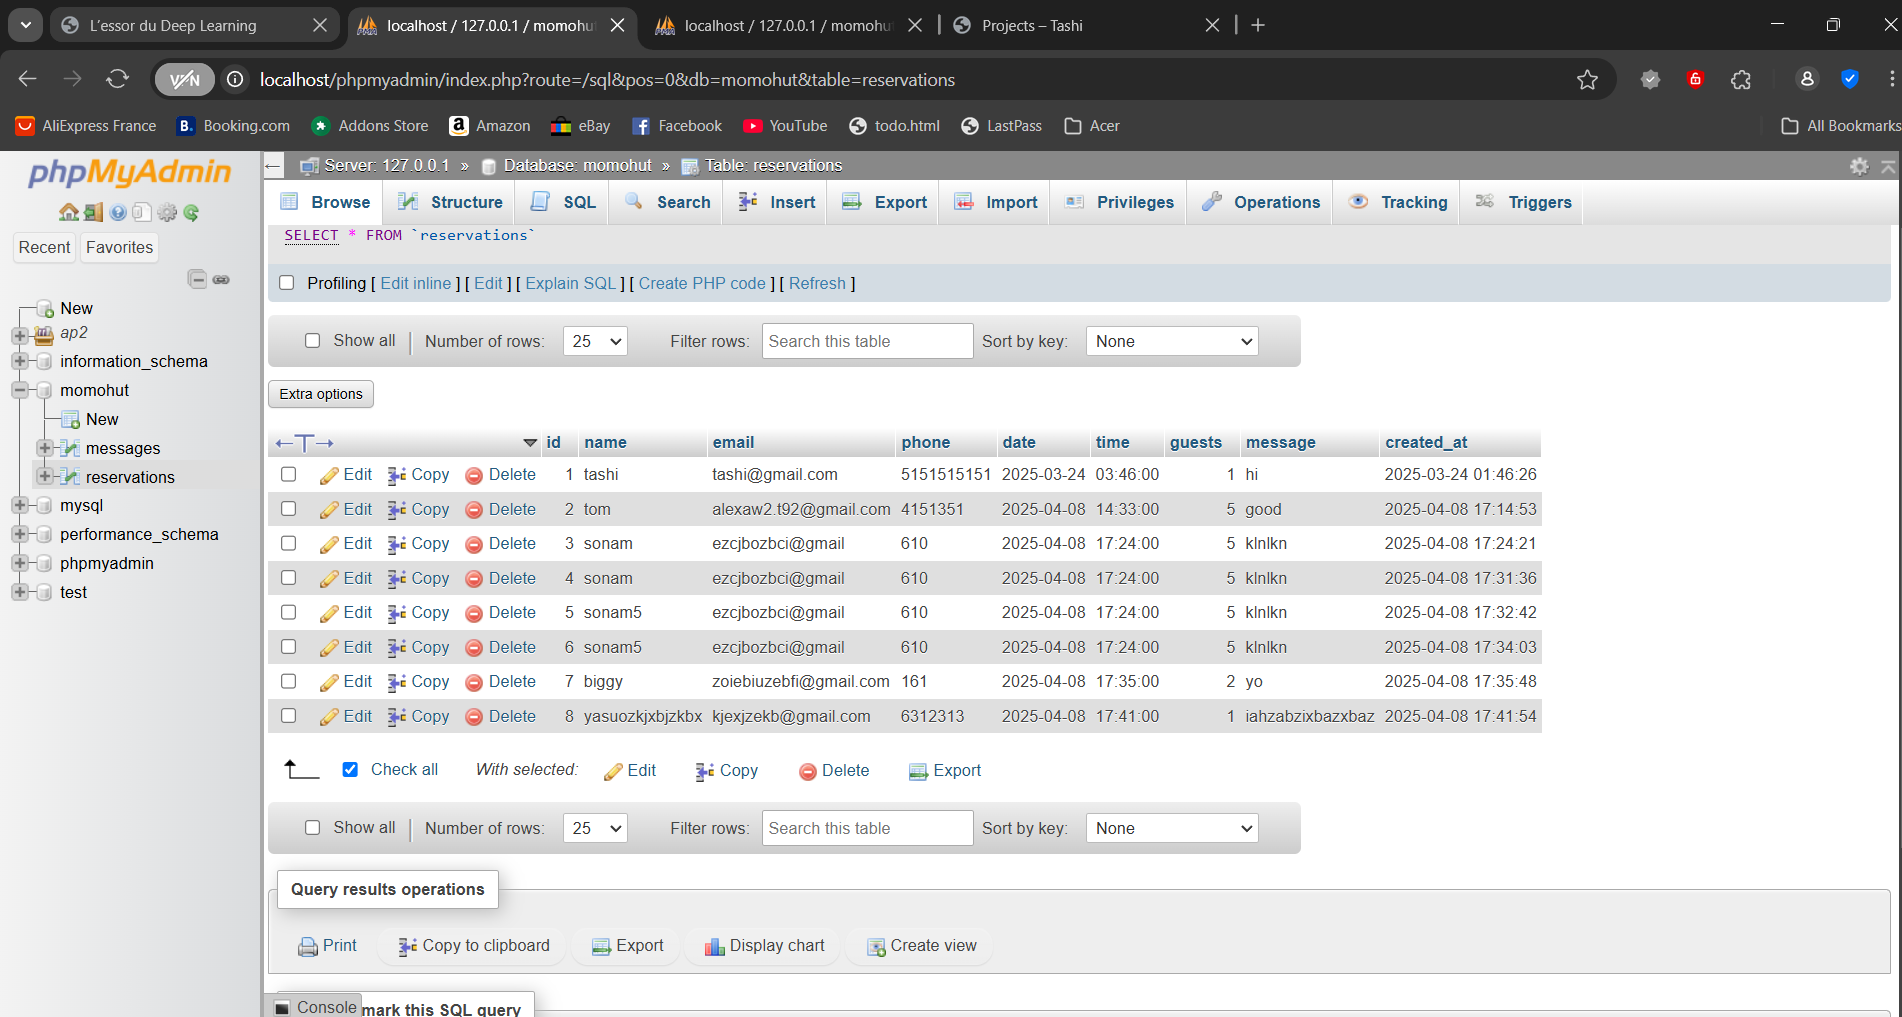Click the red Delete icon for row biggy
1902x1017 pixels.
coord(474,683)
